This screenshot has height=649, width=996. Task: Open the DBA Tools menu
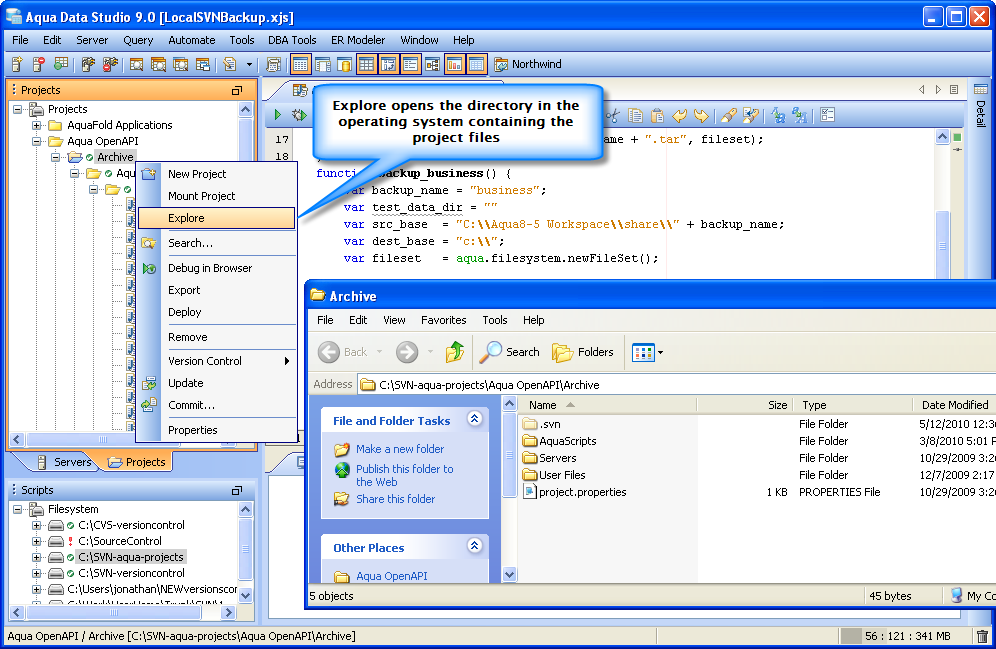click(x=292, y=40)
